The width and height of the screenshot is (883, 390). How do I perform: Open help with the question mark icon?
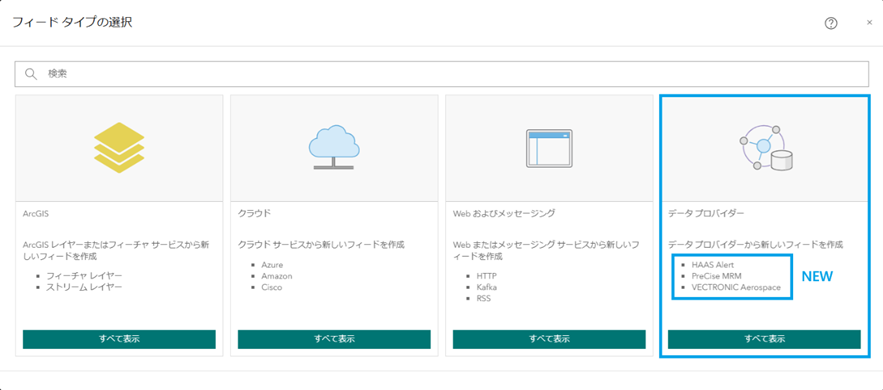[x=831, y=23]
